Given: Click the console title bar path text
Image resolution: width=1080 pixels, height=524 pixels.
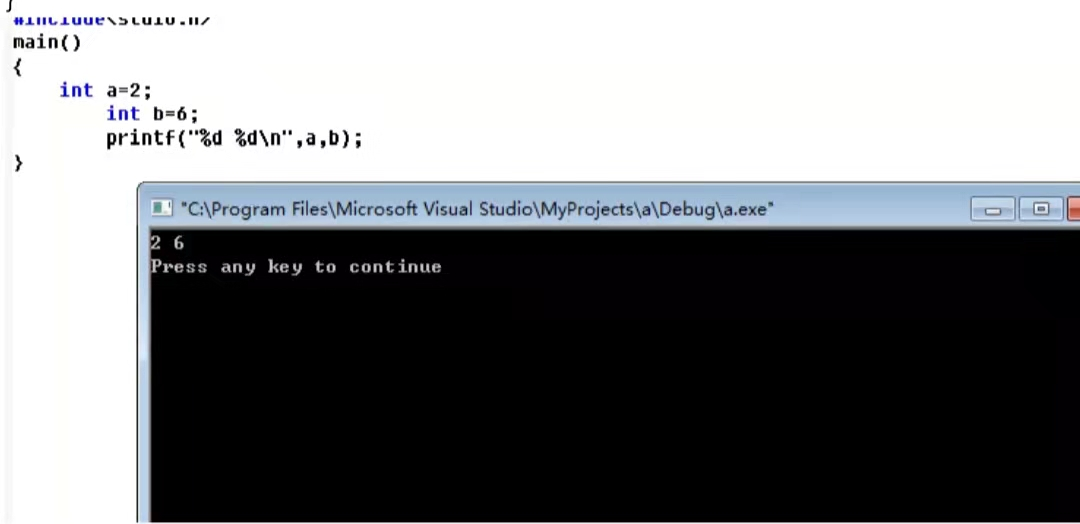Looking at the screenshot, I should [477, 209].
